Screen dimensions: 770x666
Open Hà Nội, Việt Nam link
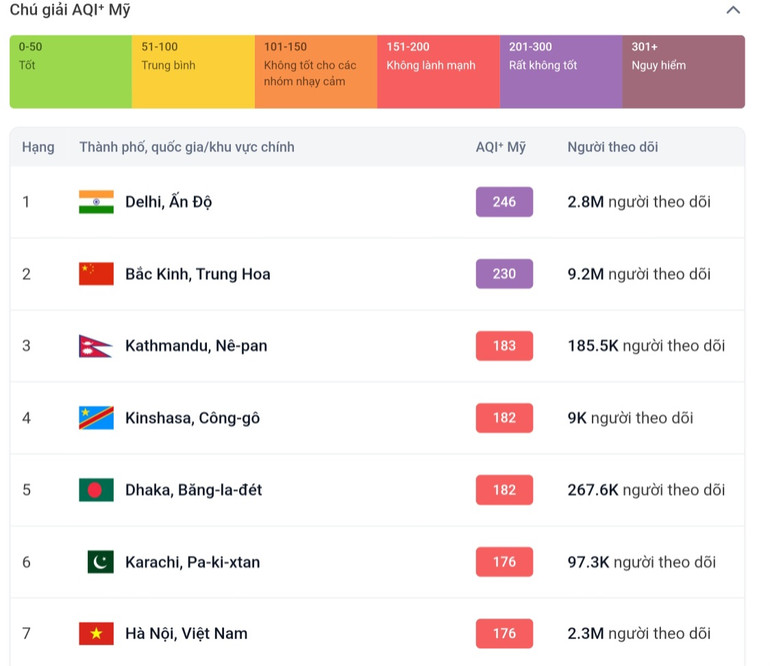point(186,633)
